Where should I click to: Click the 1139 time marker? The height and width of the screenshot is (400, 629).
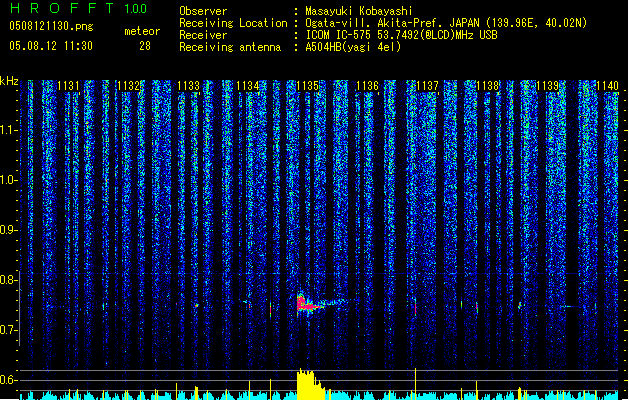tap(548, 86)
